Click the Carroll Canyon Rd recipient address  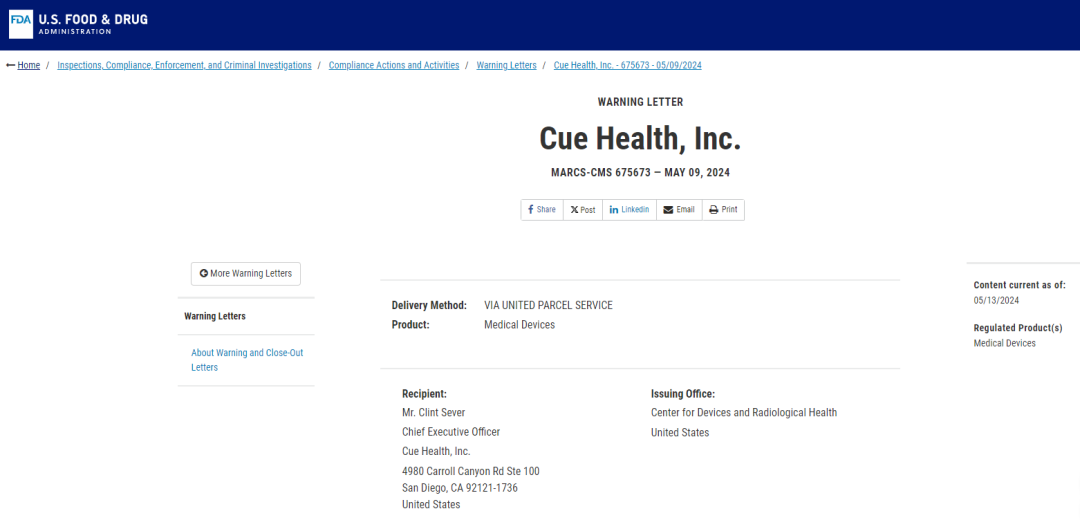(470, 471)
